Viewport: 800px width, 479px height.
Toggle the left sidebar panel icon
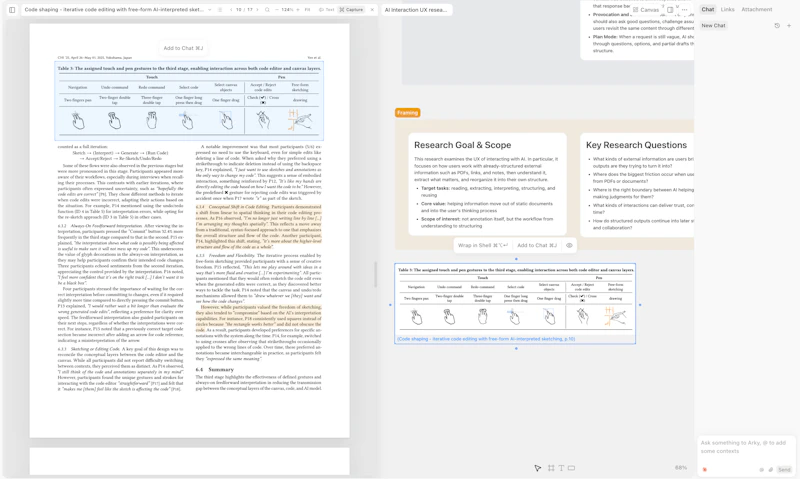click(x=12, y=10)
